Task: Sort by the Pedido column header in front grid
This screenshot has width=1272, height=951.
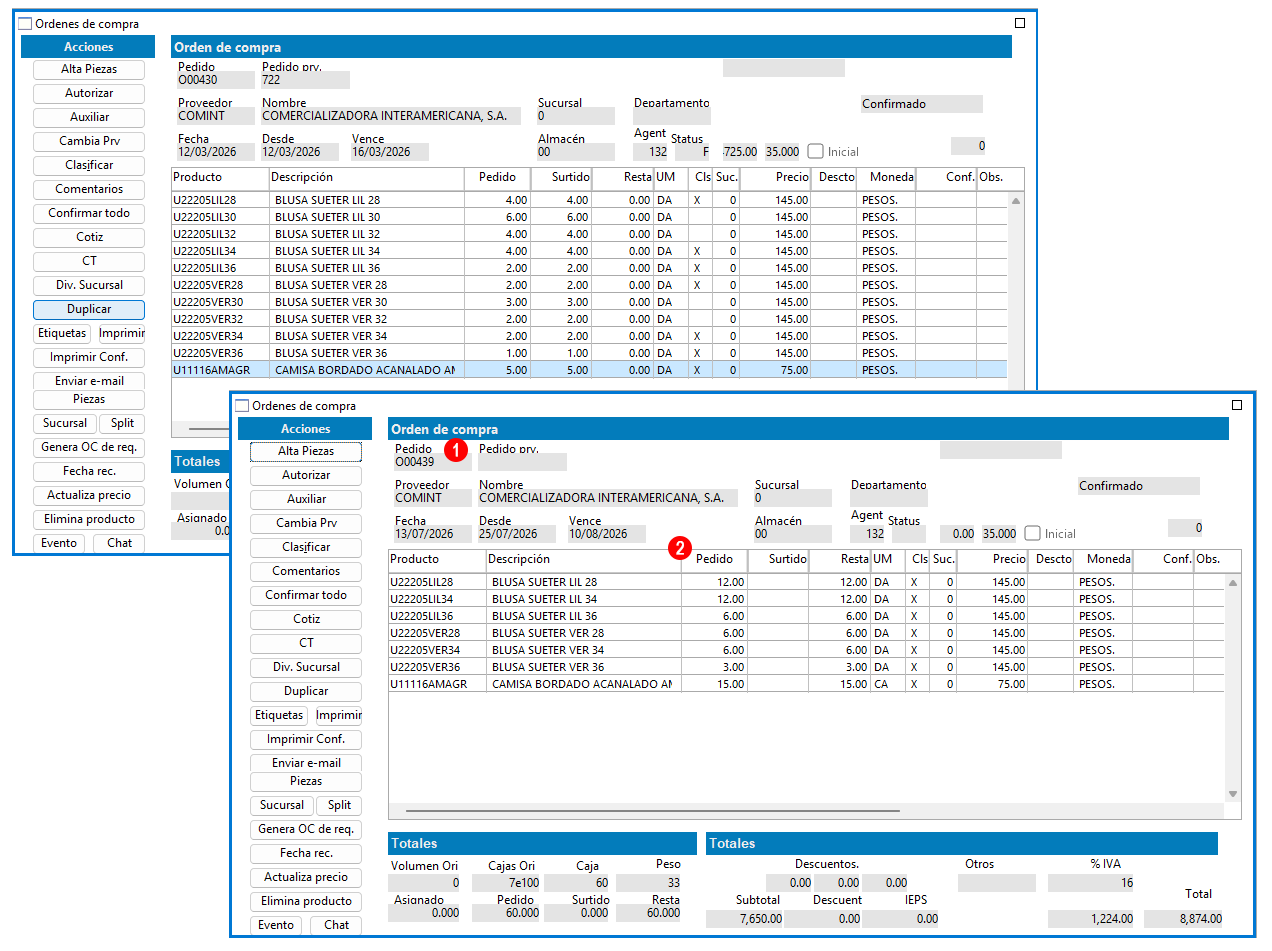Action: (x=714, y=560)
